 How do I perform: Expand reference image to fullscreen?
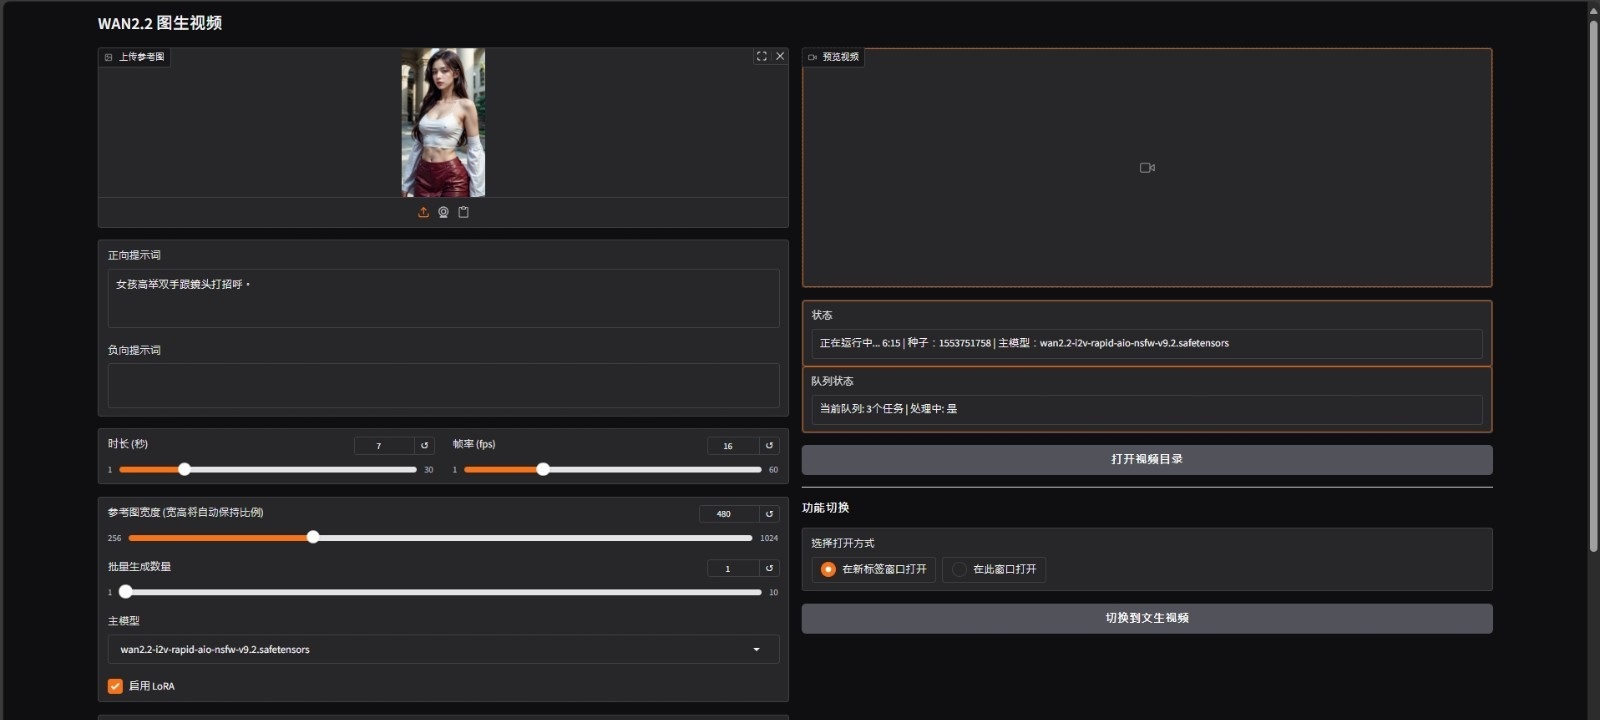762,57
